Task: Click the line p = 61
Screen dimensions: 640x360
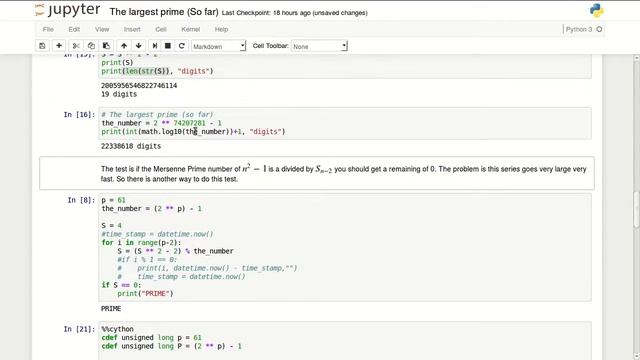Action: tap(113, 200)
